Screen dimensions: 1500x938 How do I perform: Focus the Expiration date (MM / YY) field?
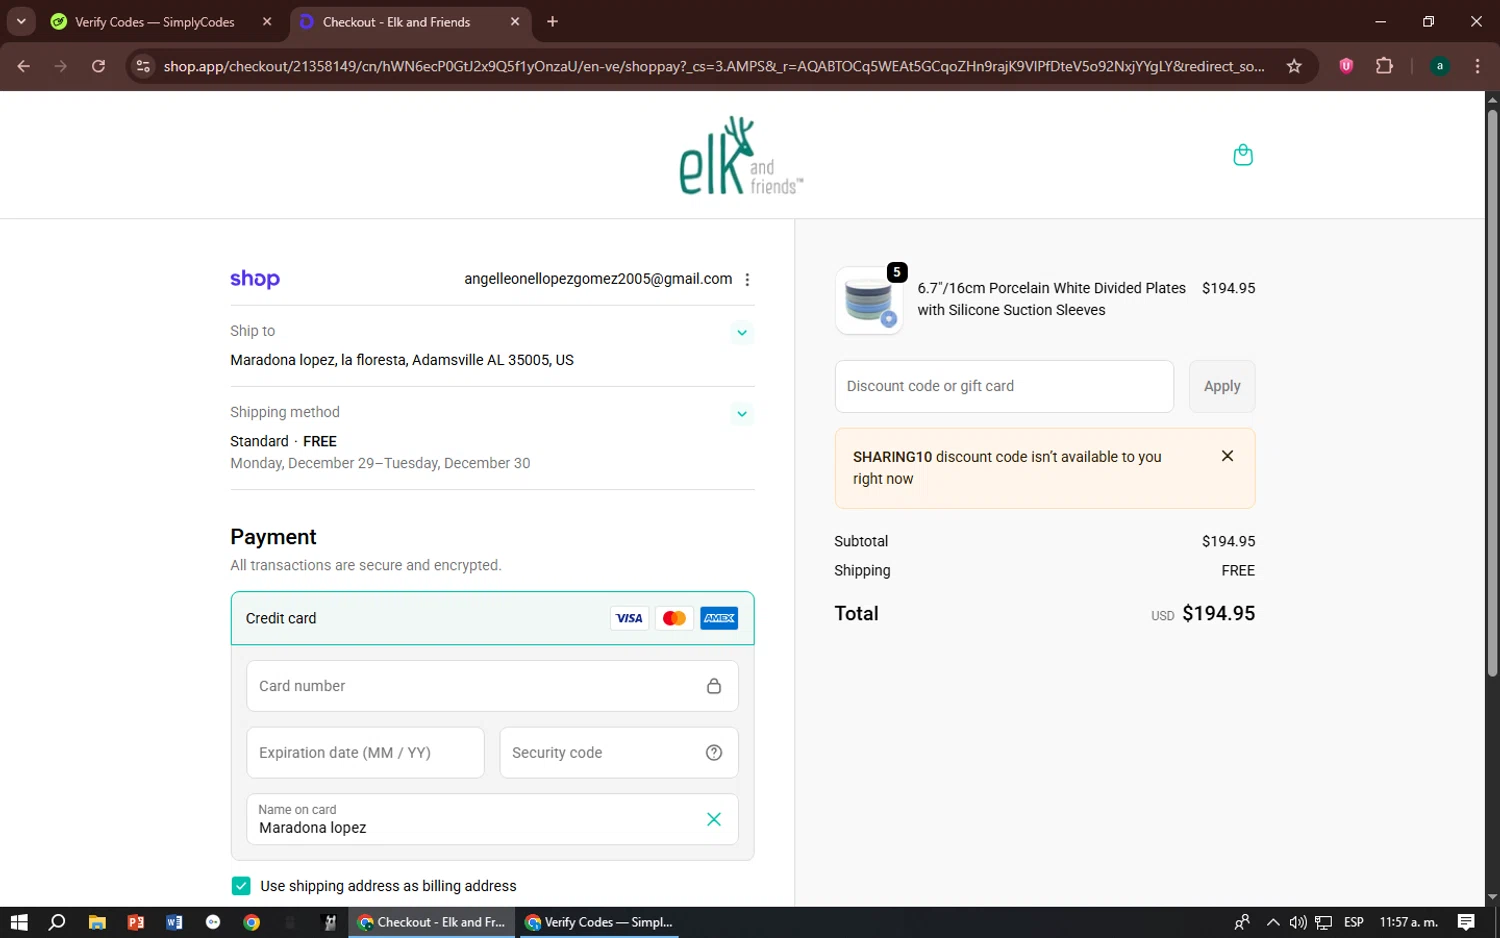click(x=365, y=753)
